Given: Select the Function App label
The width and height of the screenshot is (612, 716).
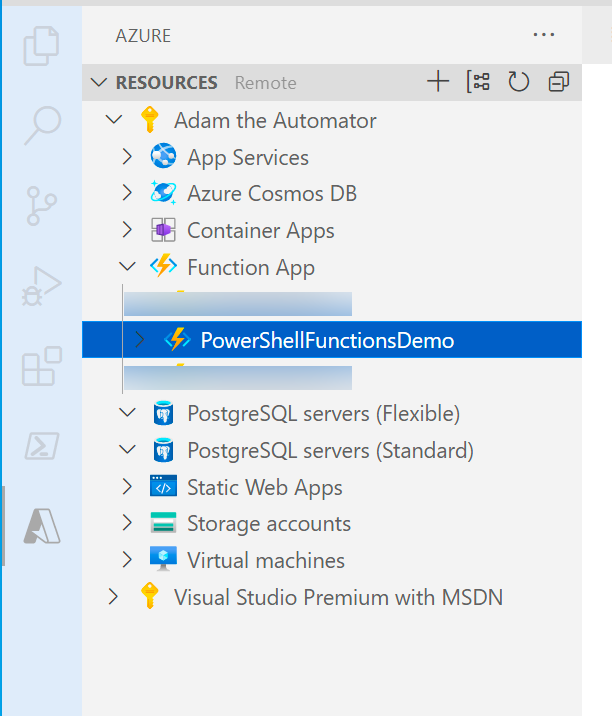Looking at the screenshot, I should coord(251,268).
